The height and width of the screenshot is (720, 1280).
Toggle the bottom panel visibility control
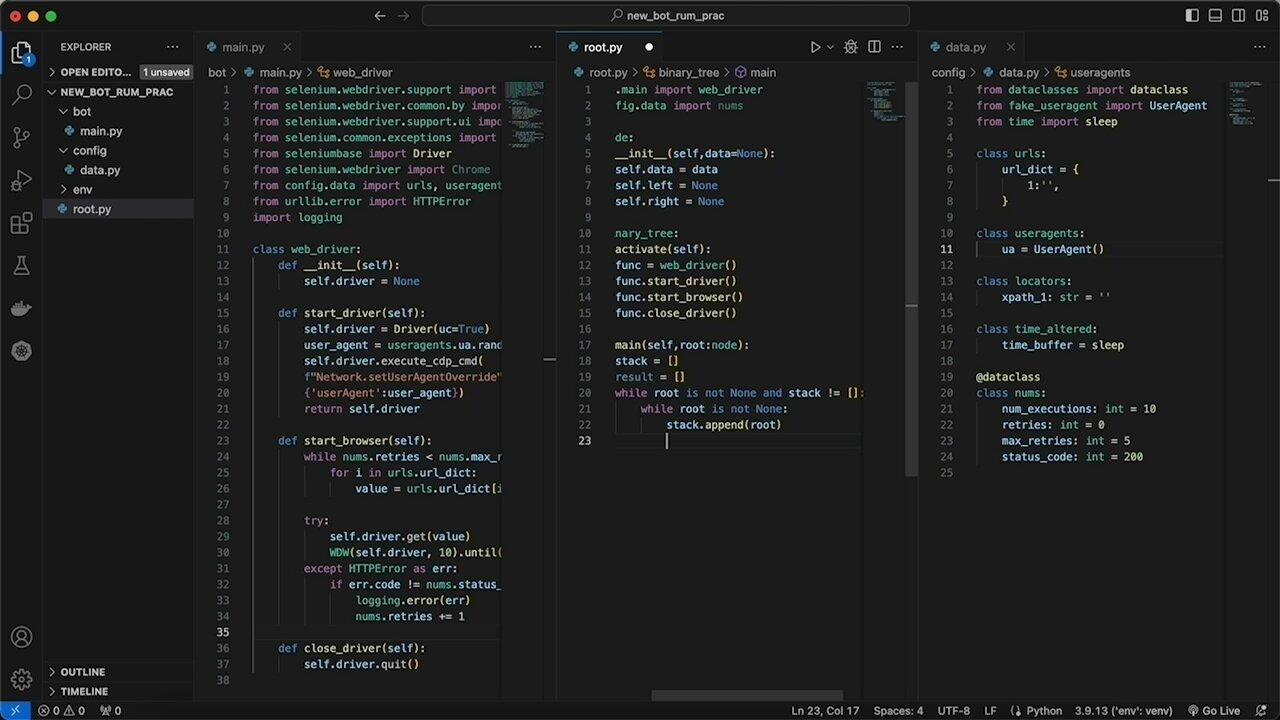pos(1215,15)
